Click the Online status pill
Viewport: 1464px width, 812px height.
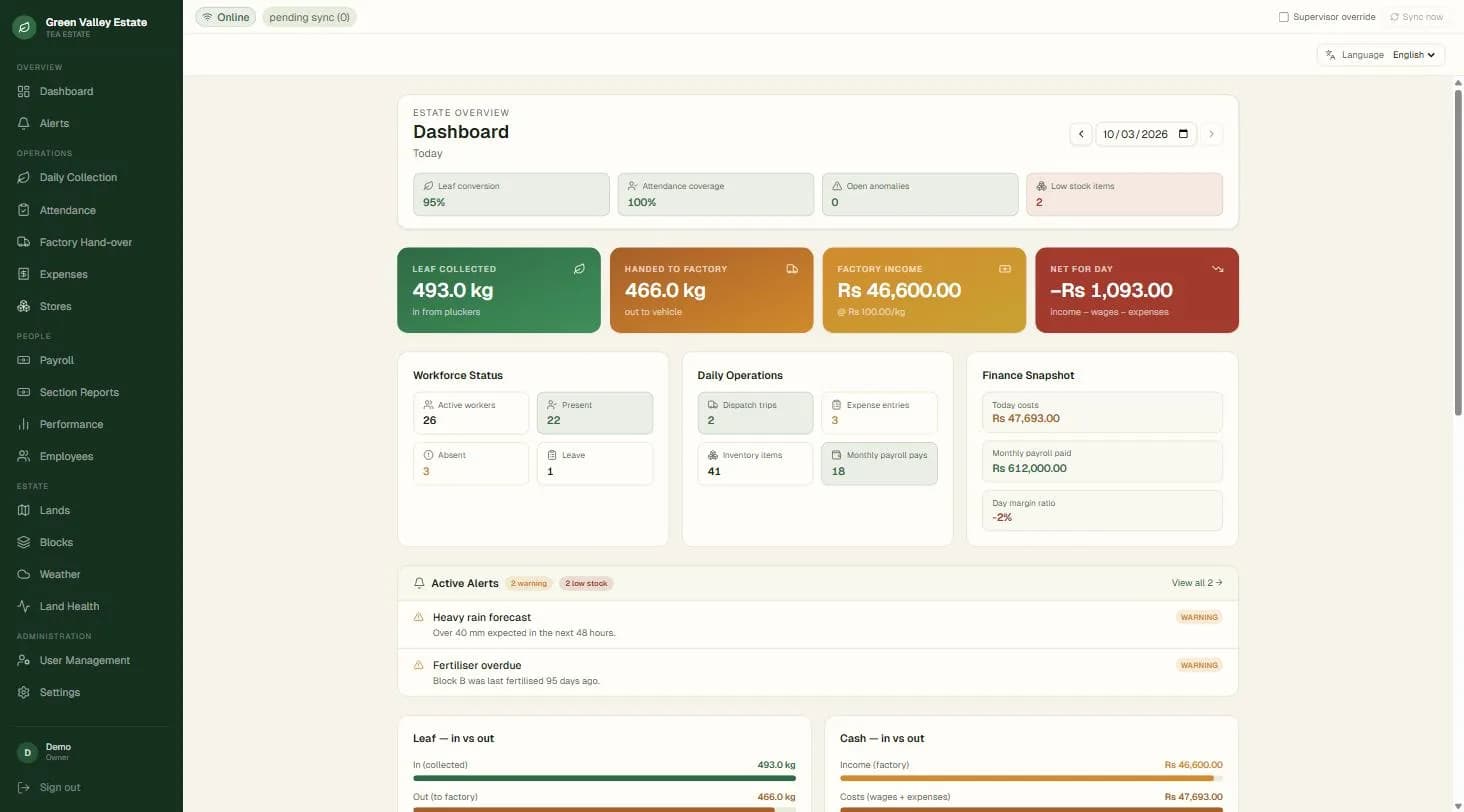(x=225, y=17)
